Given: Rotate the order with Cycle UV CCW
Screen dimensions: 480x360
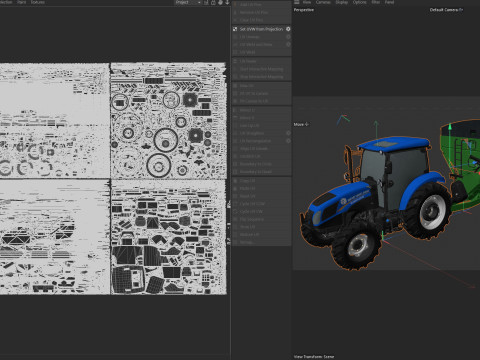Looking at the screenshot, I should [x=262, y=204].
